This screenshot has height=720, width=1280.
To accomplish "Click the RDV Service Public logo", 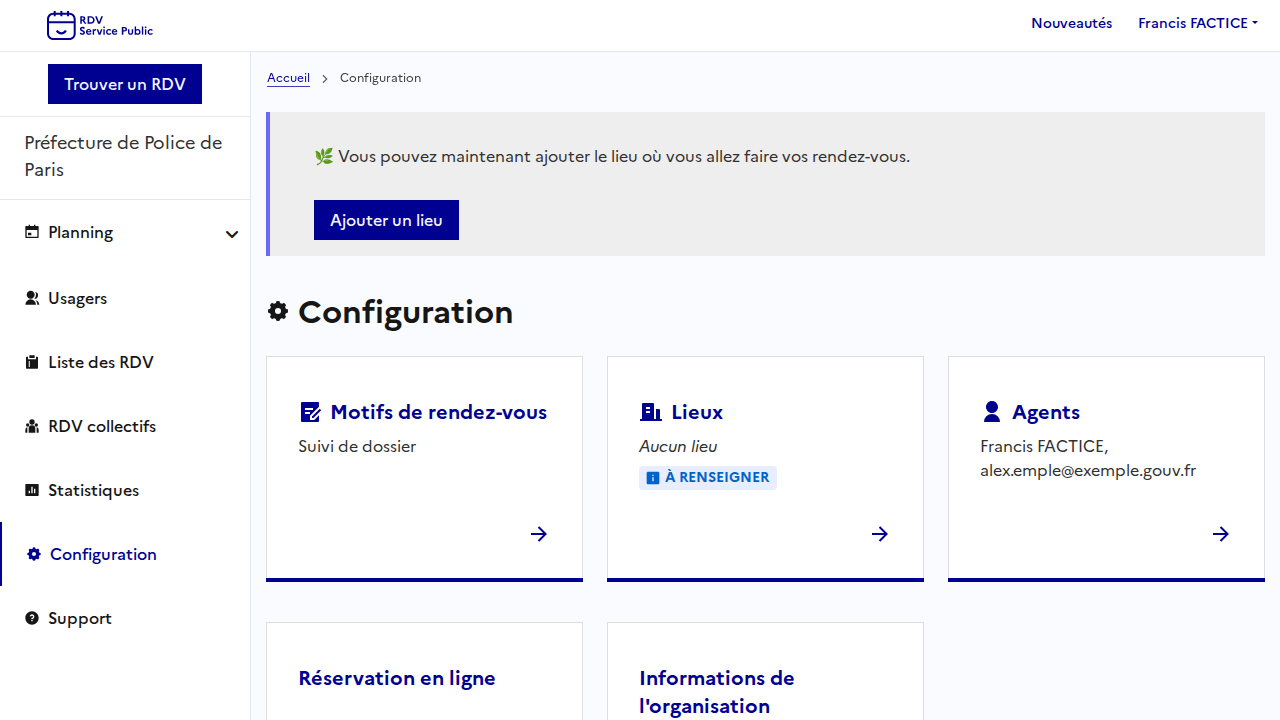I will coord(100,25).
